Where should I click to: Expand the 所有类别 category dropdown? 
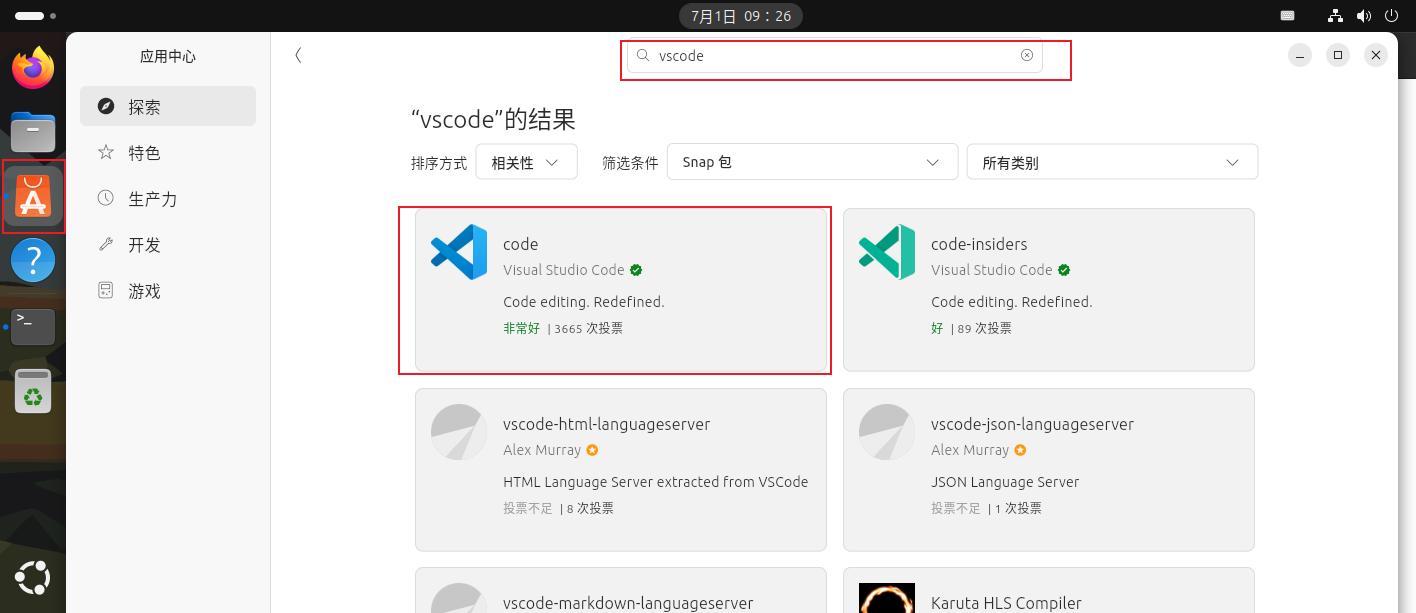click(1111, 162)
